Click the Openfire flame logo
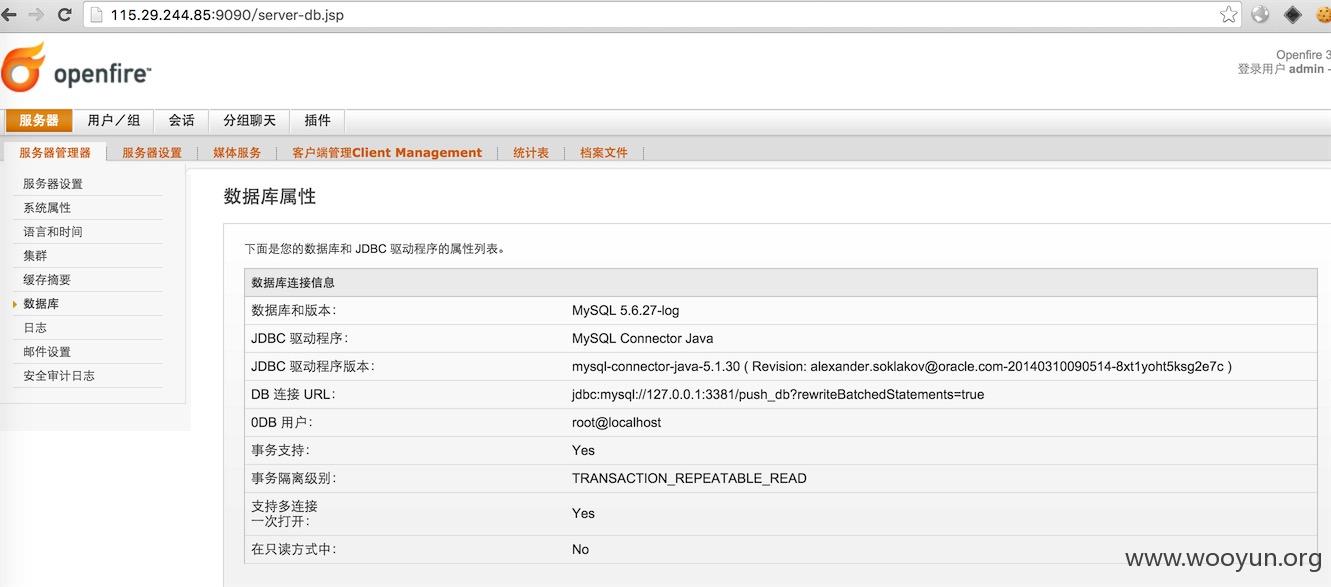This screenshot has width=1331, height=587. point(23,68)
